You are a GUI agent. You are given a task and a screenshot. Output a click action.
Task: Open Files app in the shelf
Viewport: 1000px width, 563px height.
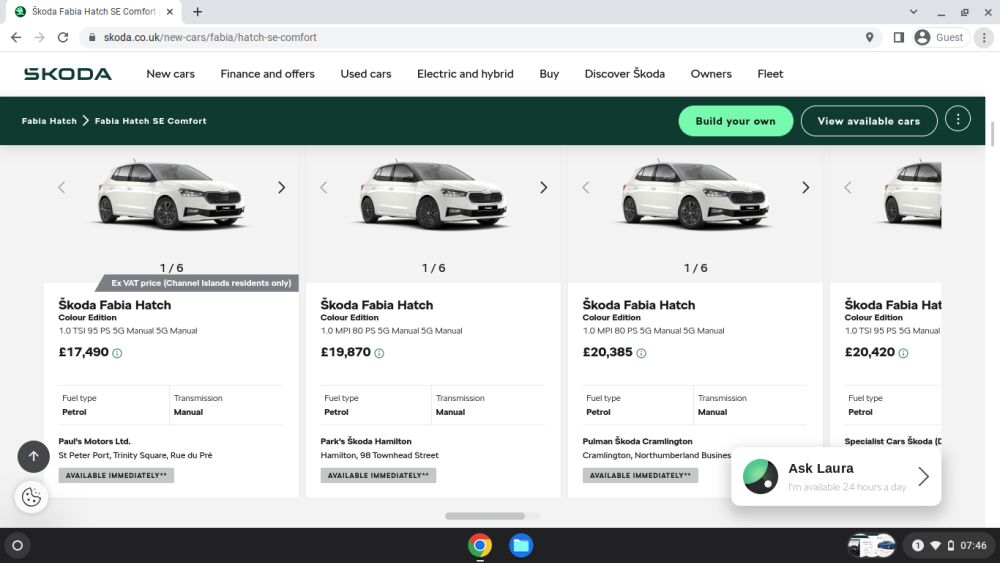(x=521, y=546)
